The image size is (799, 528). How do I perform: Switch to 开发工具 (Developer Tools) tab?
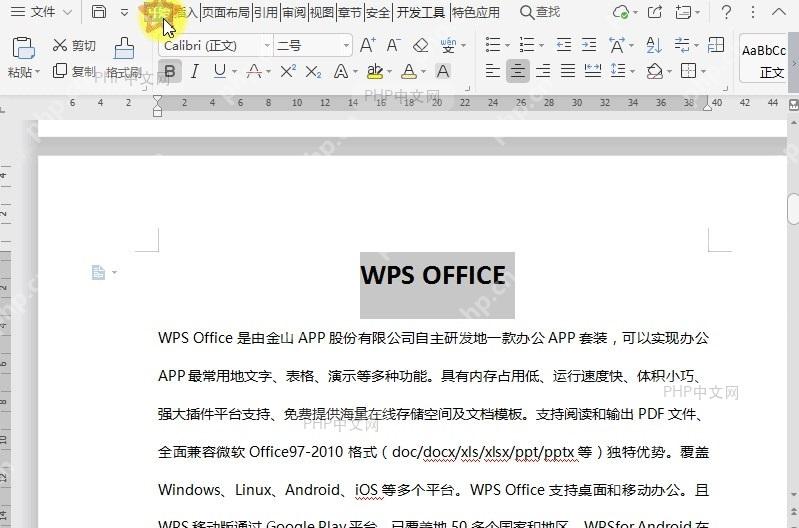421,12
